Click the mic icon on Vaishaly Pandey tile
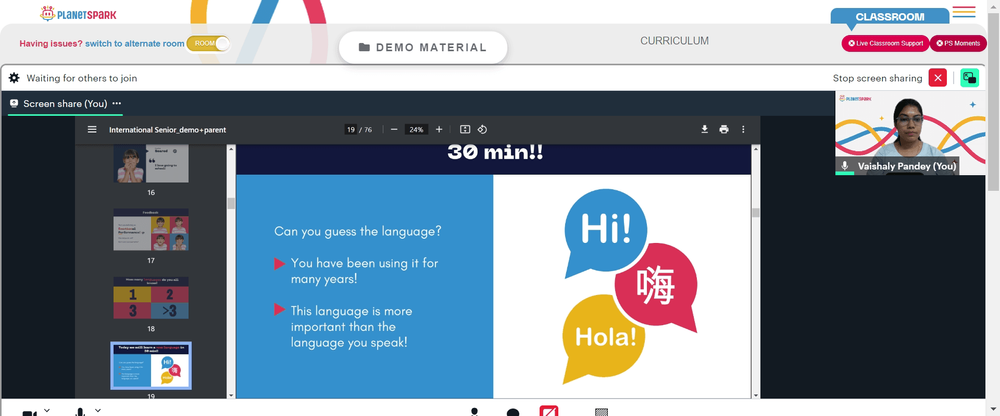Screen dimensions: 1000x416 coord(845,166)
